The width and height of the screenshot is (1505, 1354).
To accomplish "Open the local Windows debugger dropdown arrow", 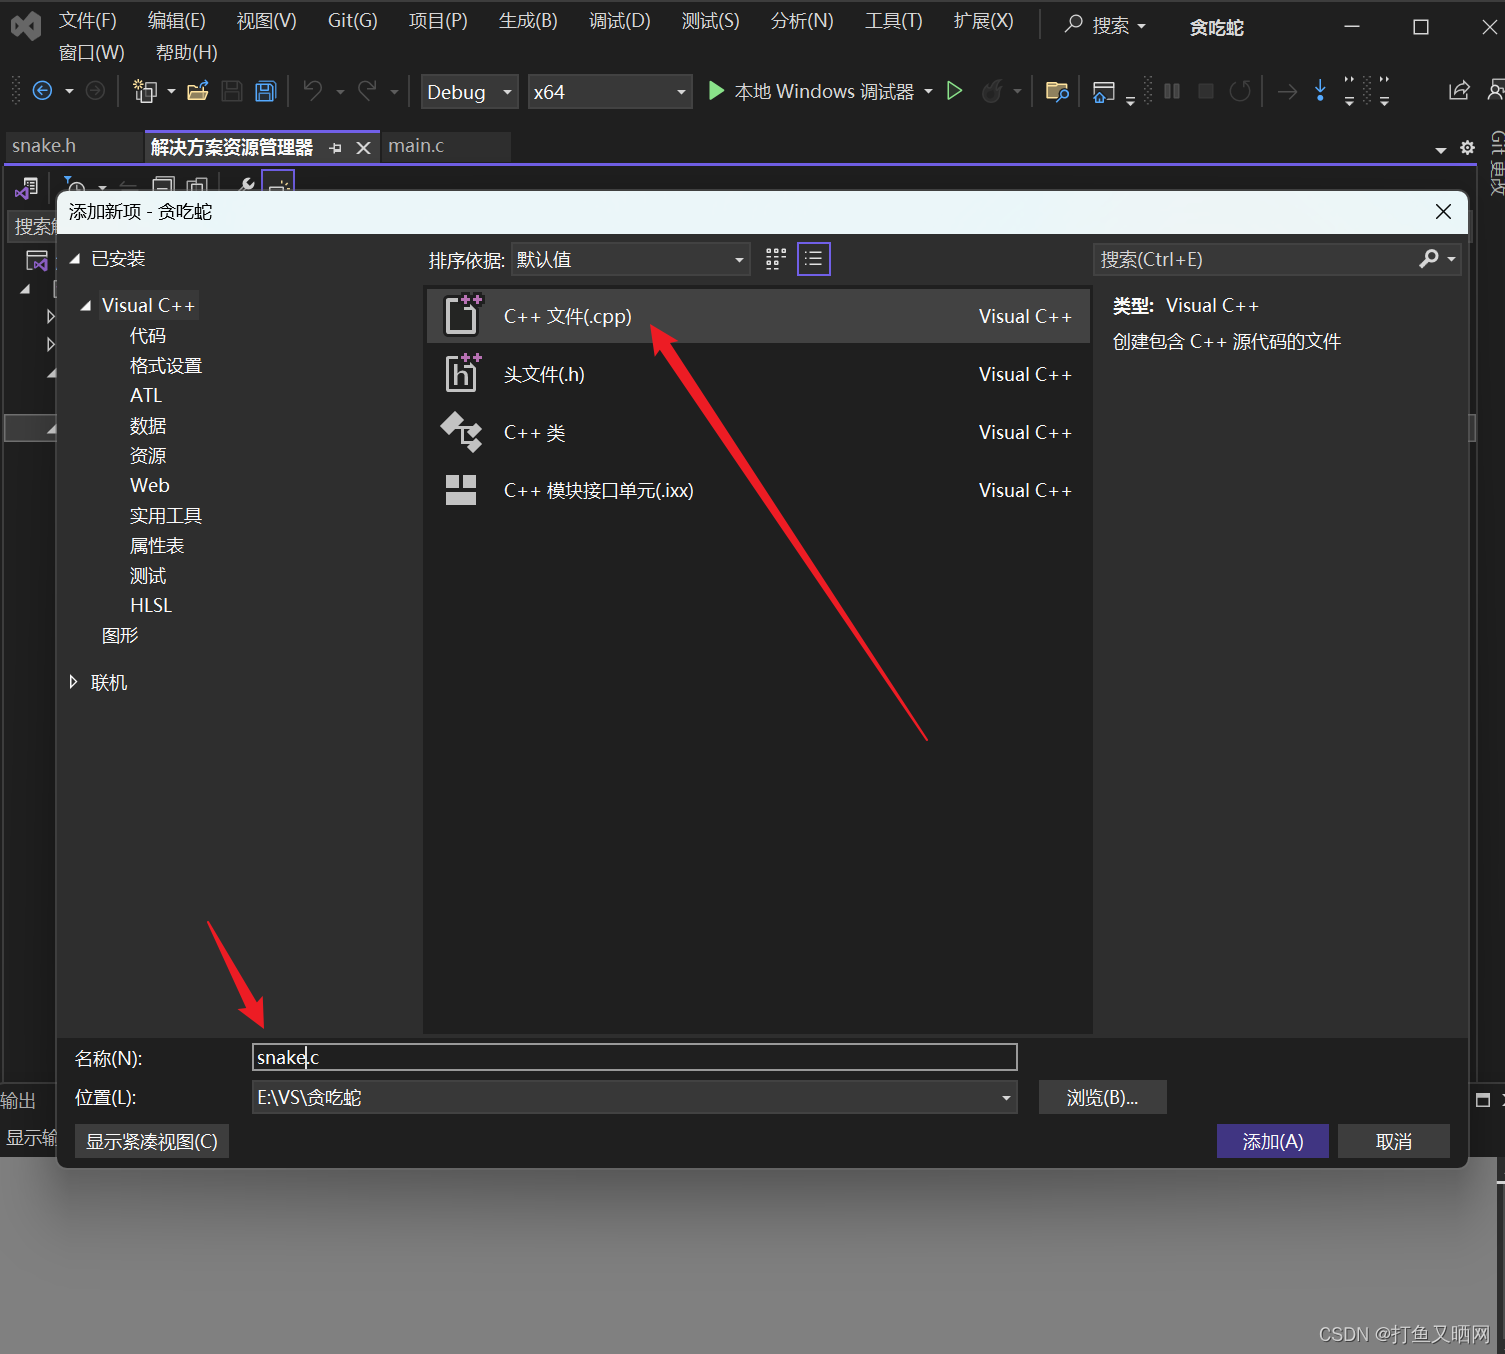I will pyautogui.click(x=929, y=92).
